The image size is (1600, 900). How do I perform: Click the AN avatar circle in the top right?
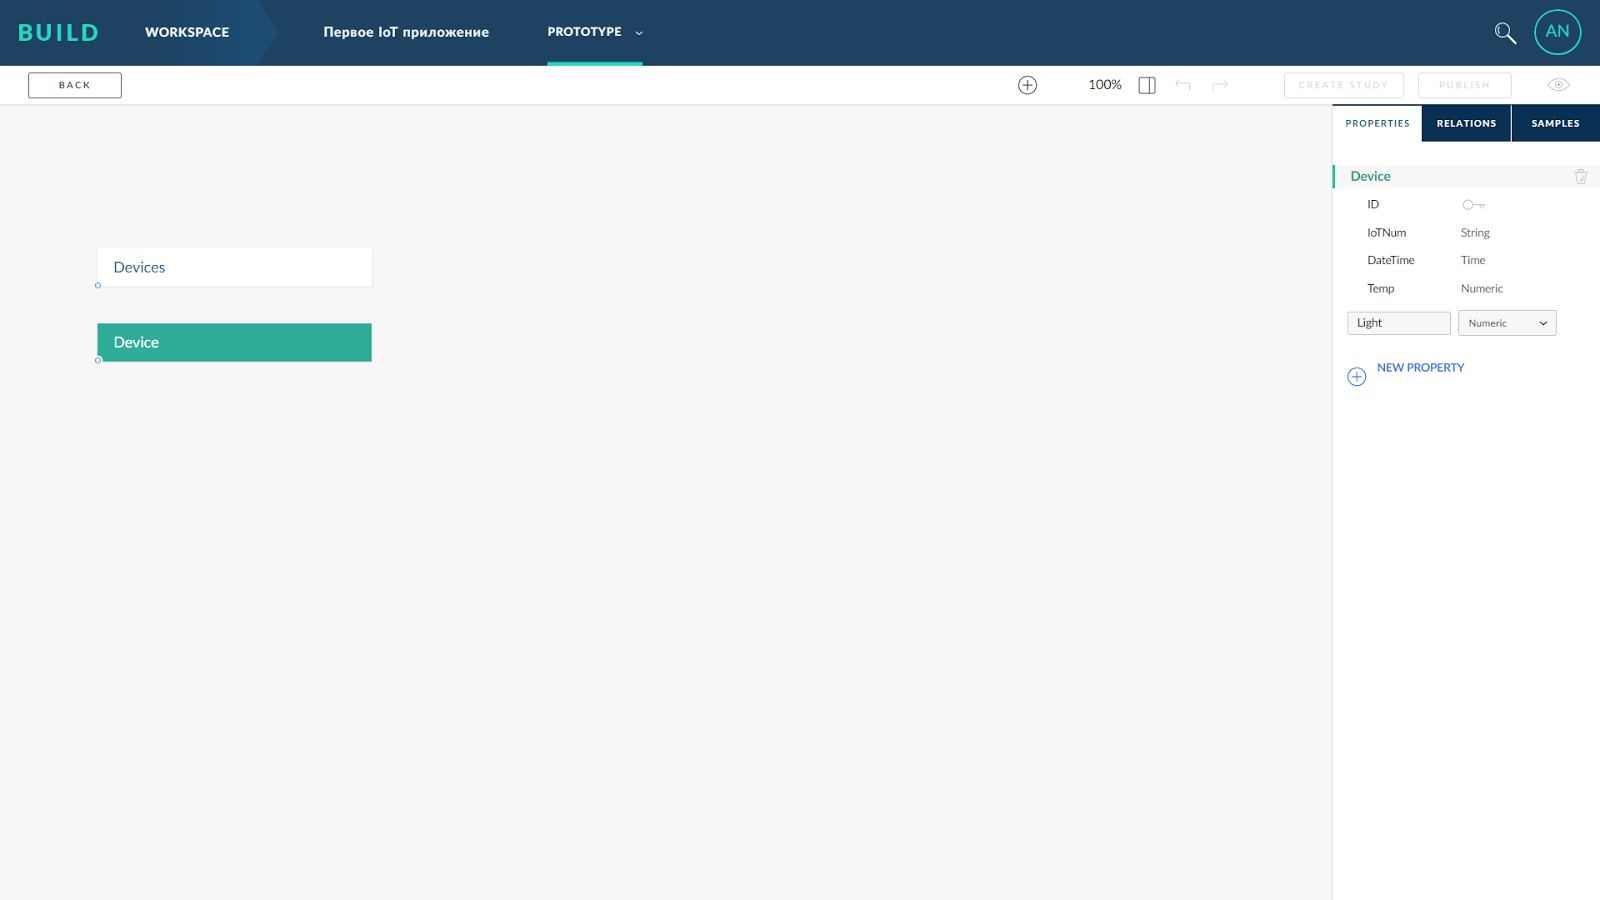point(1557,32)
